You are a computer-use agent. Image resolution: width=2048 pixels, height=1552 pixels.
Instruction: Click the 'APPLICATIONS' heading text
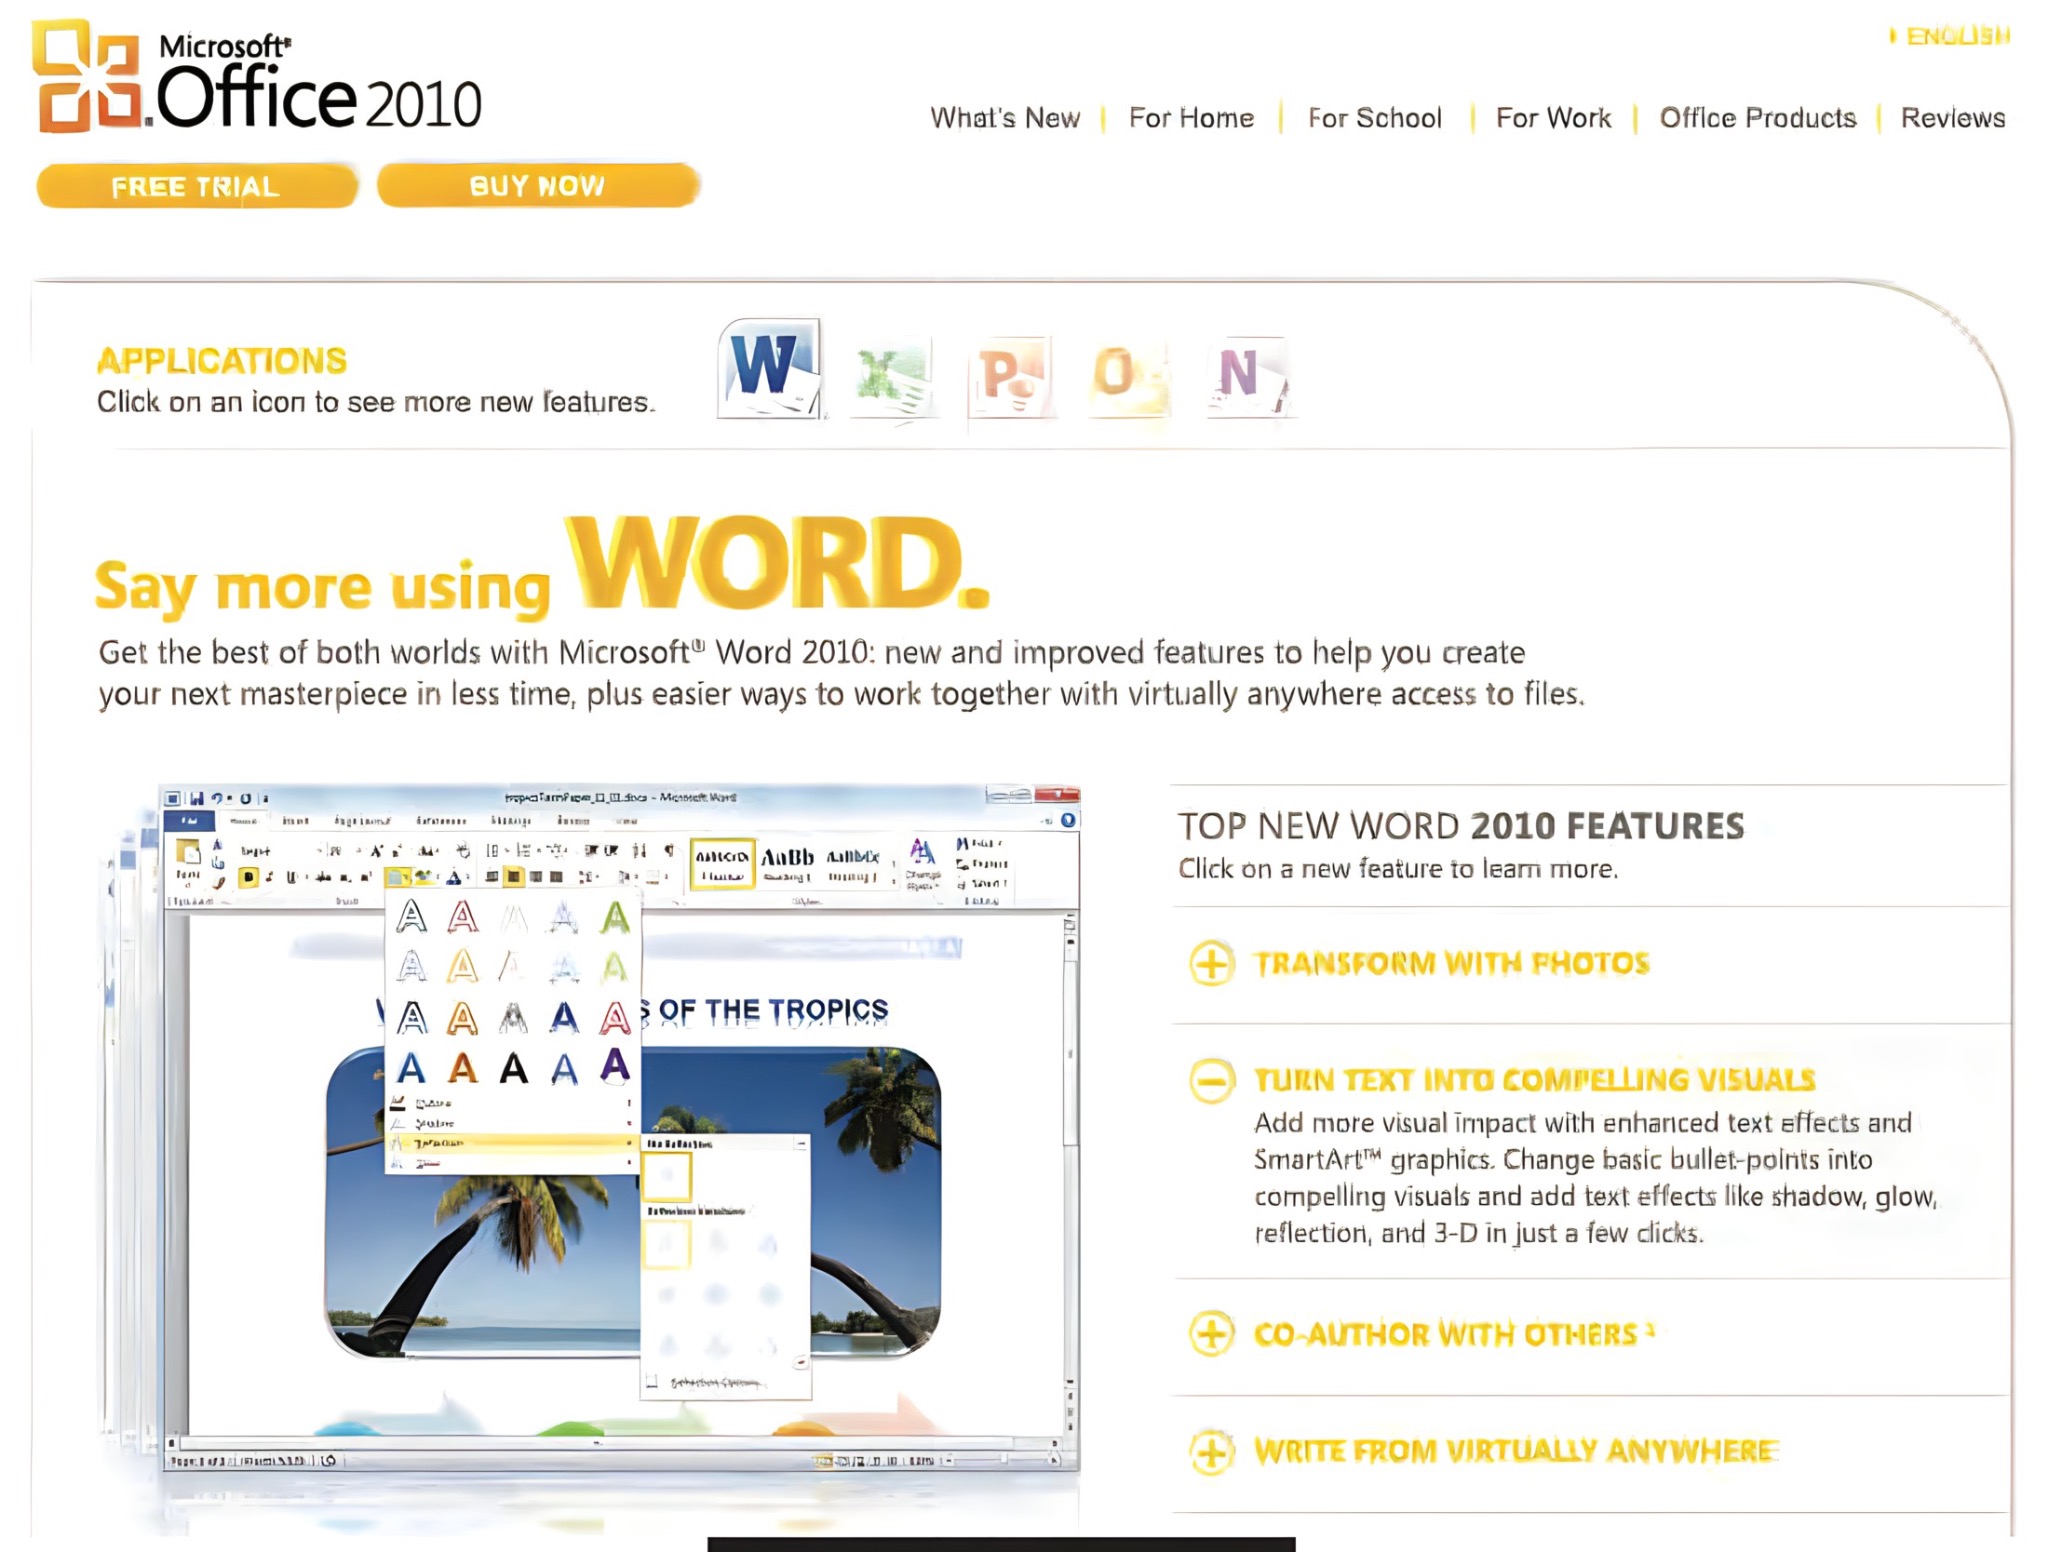pyautogui.click(x=222, y=361)
